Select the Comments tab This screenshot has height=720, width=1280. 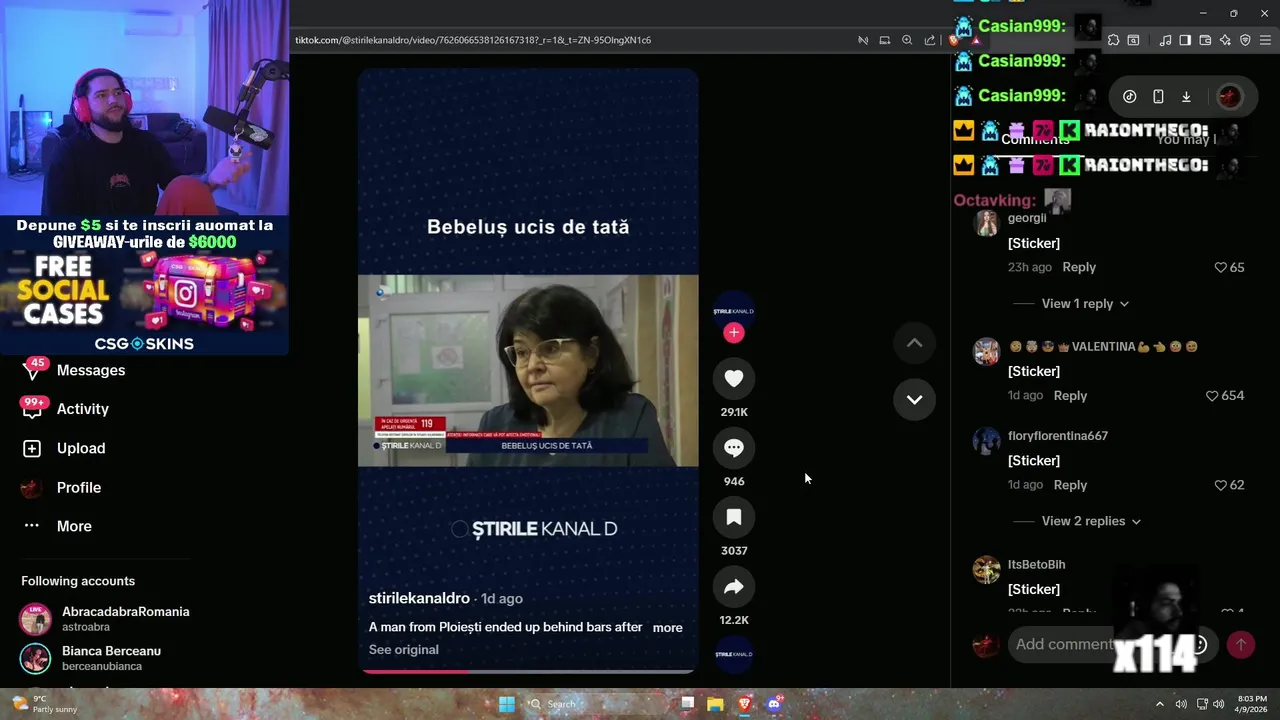[1036, 139]
